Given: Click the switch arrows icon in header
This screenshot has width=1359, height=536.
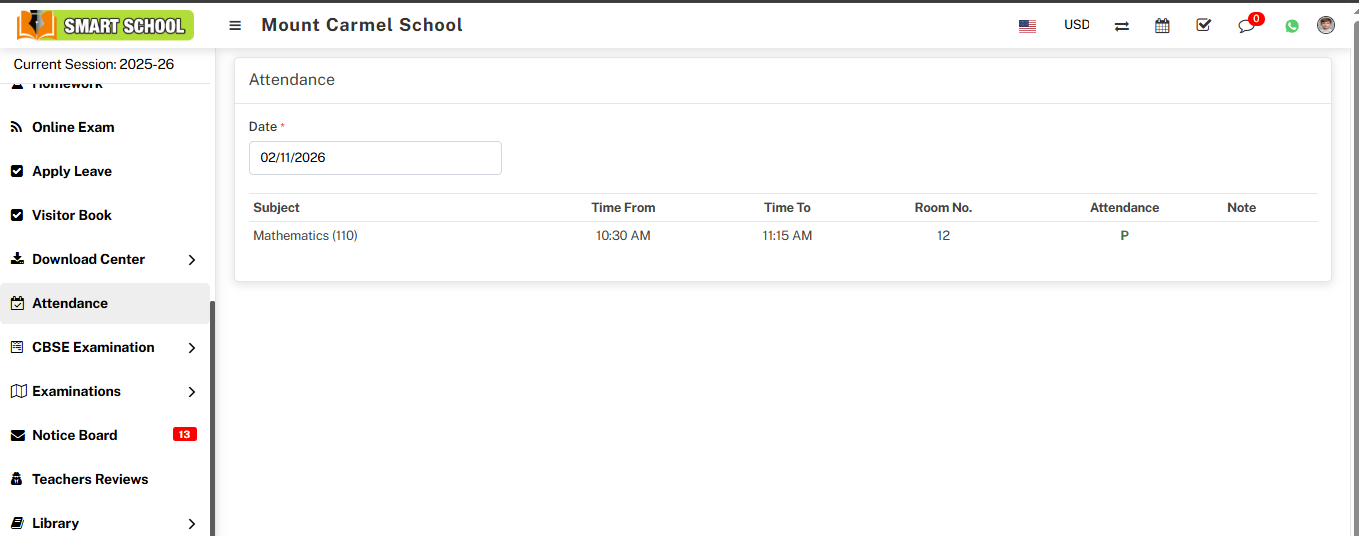Looking at the screenshot, I should (x=1122, y=26).
